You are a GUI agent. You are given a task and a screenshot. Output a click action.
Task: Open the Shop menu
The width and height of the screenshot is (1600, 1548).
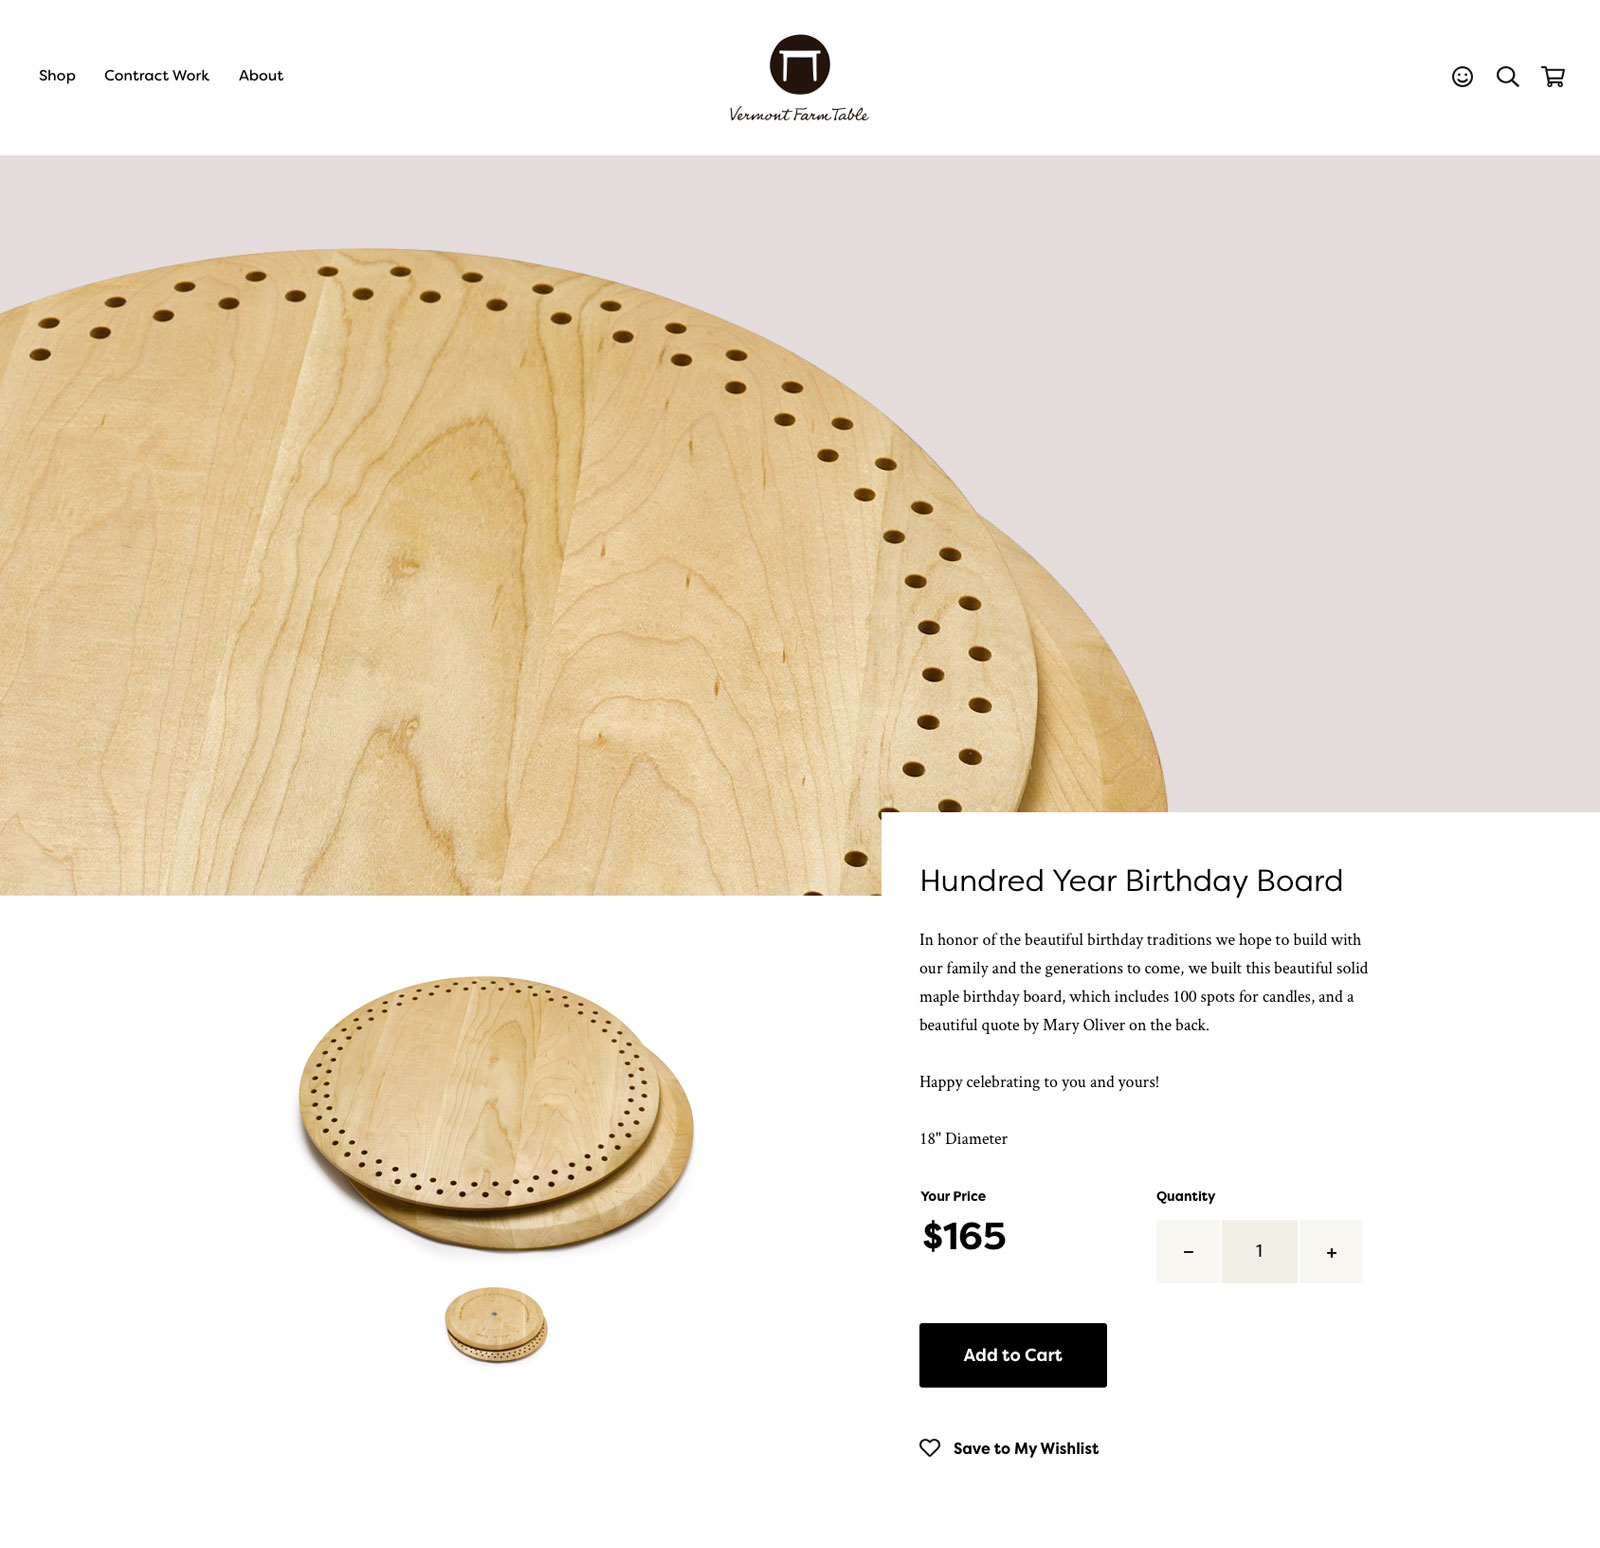click(57, 76)
